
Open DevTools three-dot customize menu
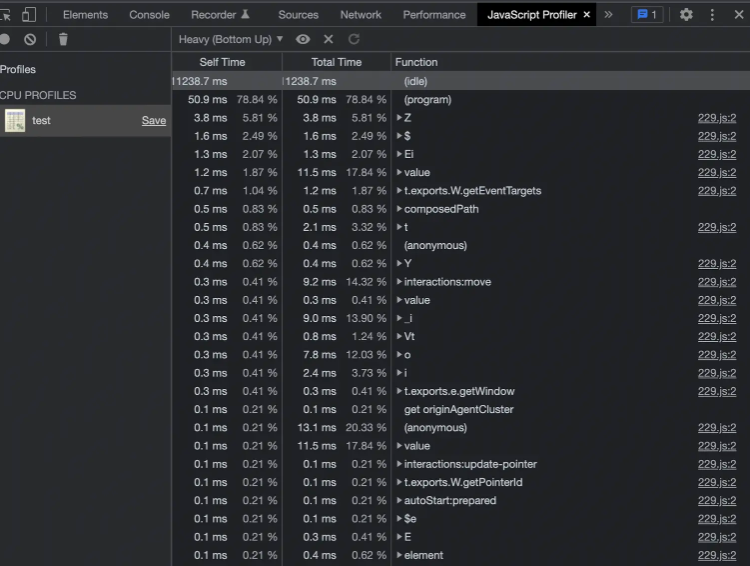pos(712,15)
